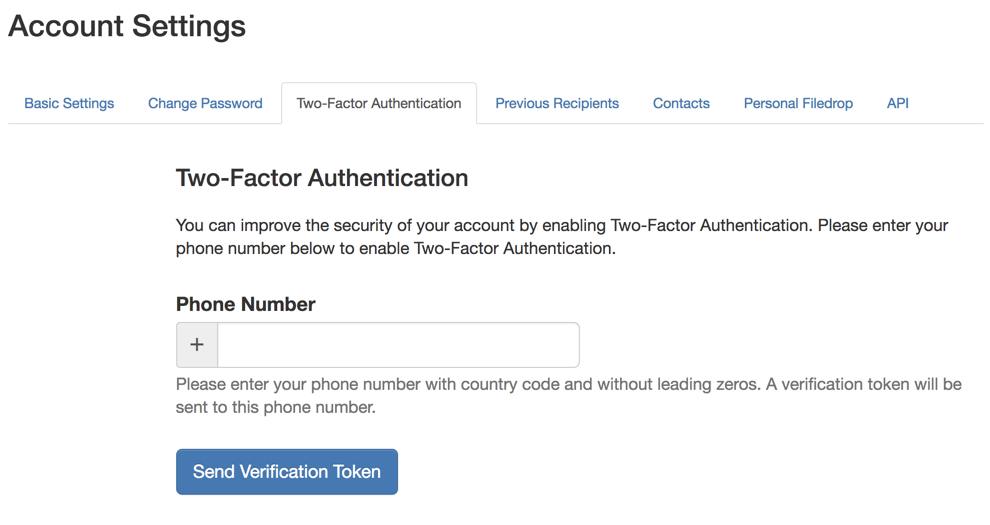Click the description line starting 'phone number below to enable'
990x525 pixels.
tap(395, 248)
